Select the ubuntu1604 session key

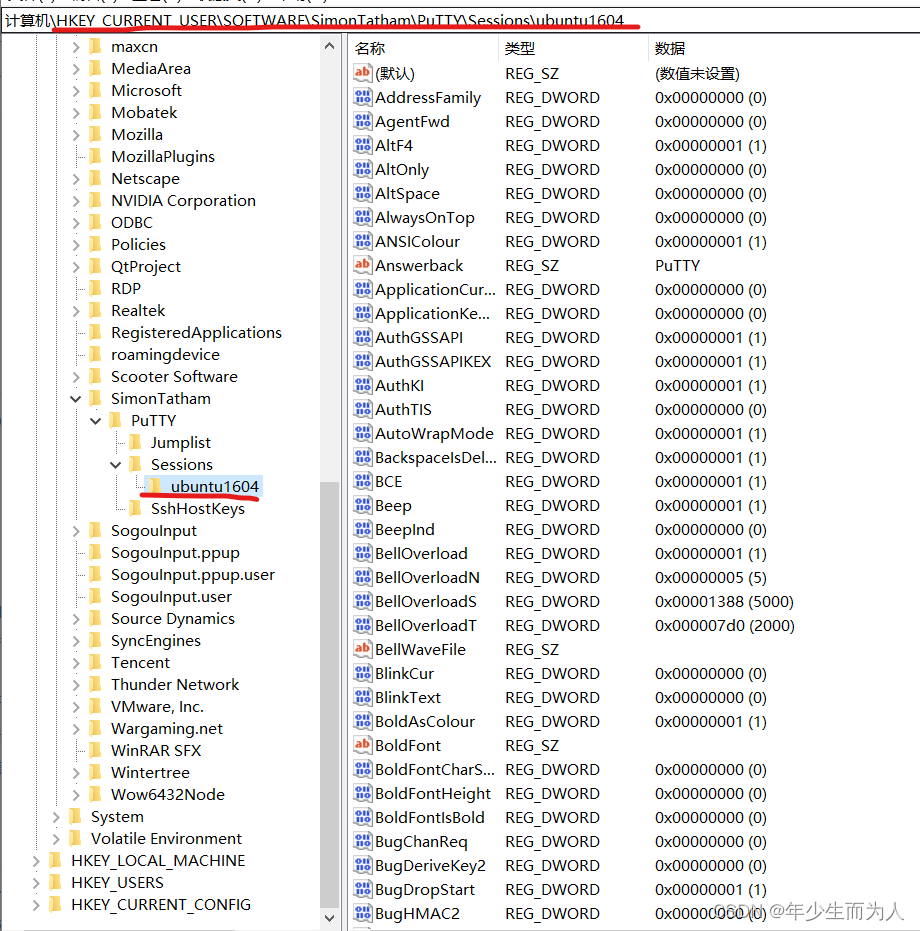pyautogui.click(x=214, y=486)
